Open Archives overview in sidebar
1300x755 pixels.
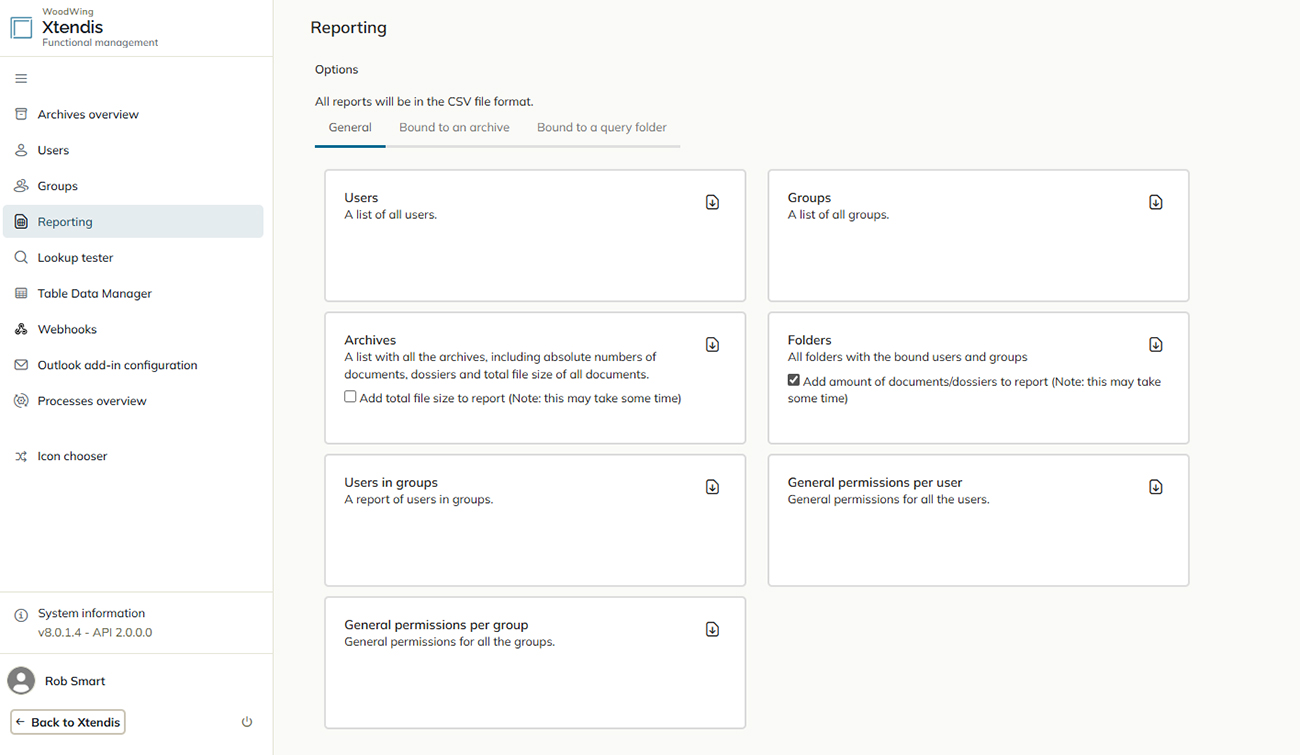point(133,114)
